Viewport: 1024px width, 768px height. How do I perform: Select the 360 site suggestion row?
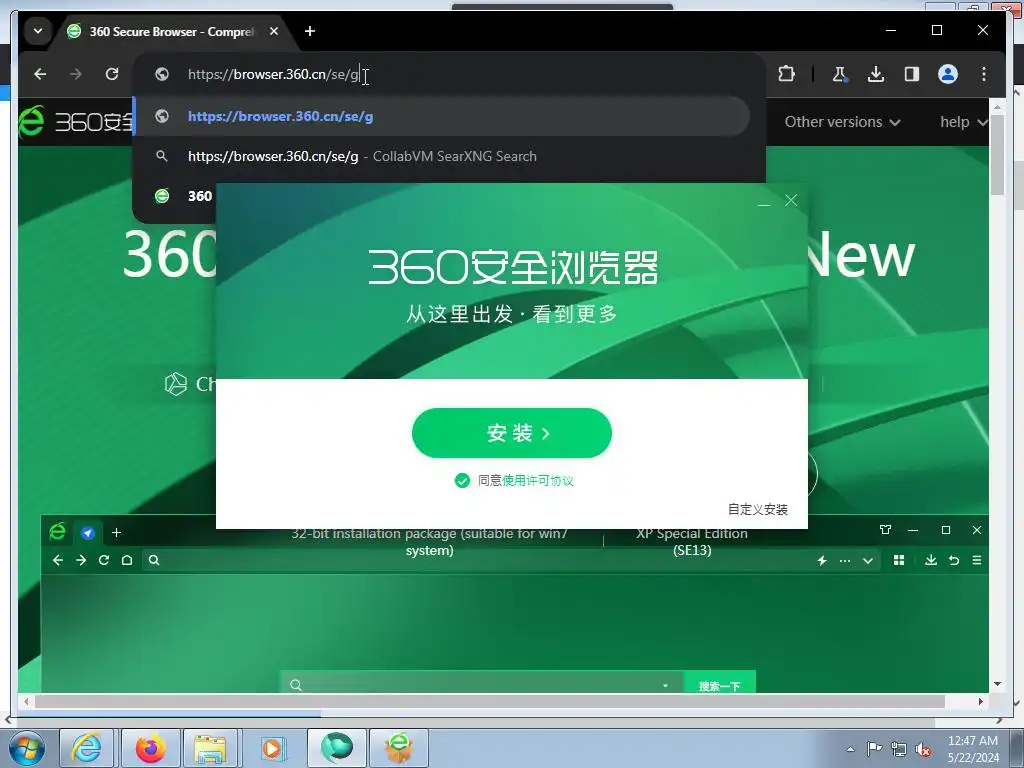pyautogui.click(x=176, y=196)
